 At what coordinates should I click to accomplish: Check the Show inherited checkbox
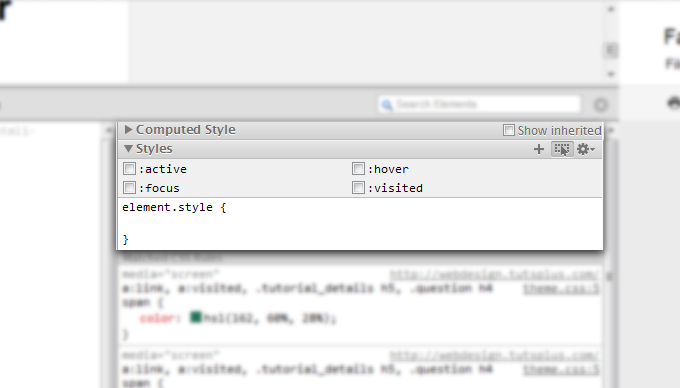[x=509, y=130]
